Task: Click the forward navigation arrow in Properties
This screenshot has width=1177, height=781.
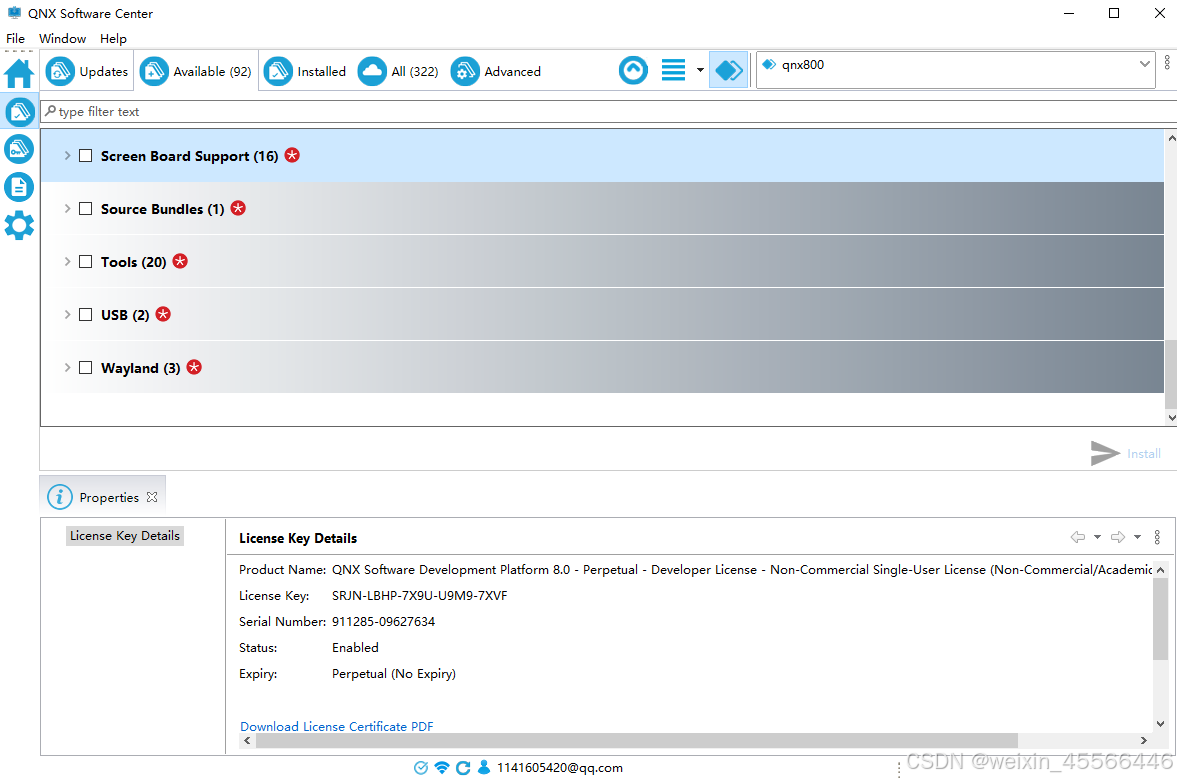Action: point(1118,537)
